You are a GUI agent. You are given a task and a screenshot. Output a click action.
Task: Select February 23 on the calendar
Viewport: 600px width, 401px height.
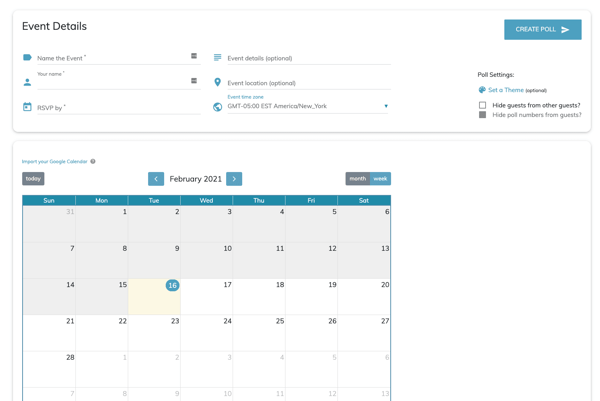154,333
